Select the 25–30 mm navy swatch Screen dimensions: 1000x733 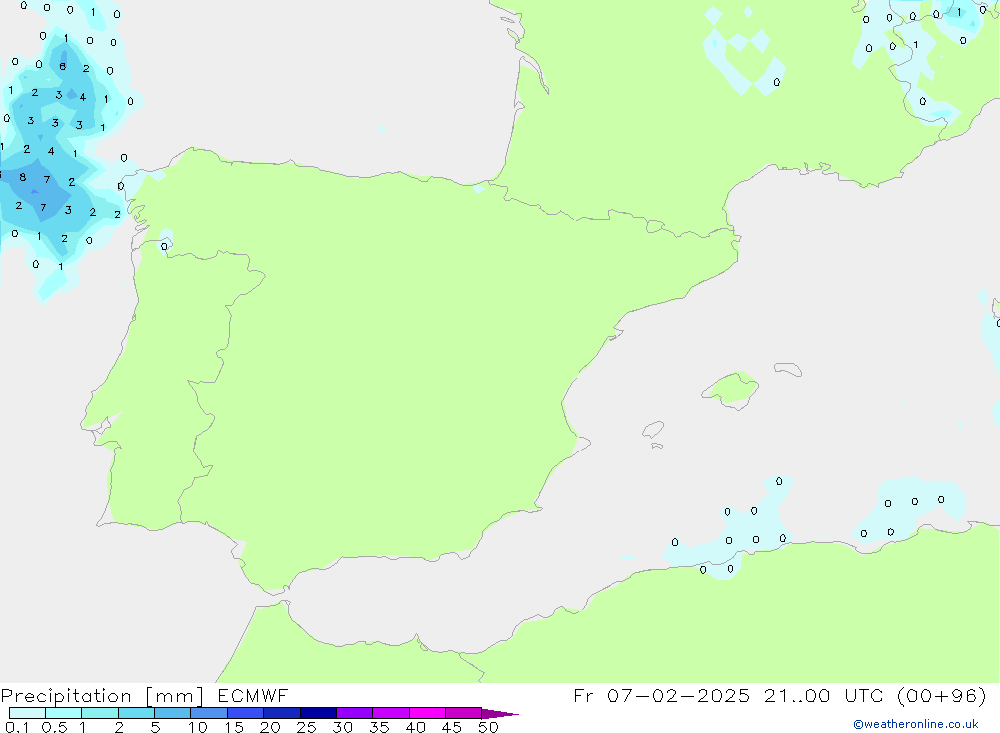click(318, 713)
